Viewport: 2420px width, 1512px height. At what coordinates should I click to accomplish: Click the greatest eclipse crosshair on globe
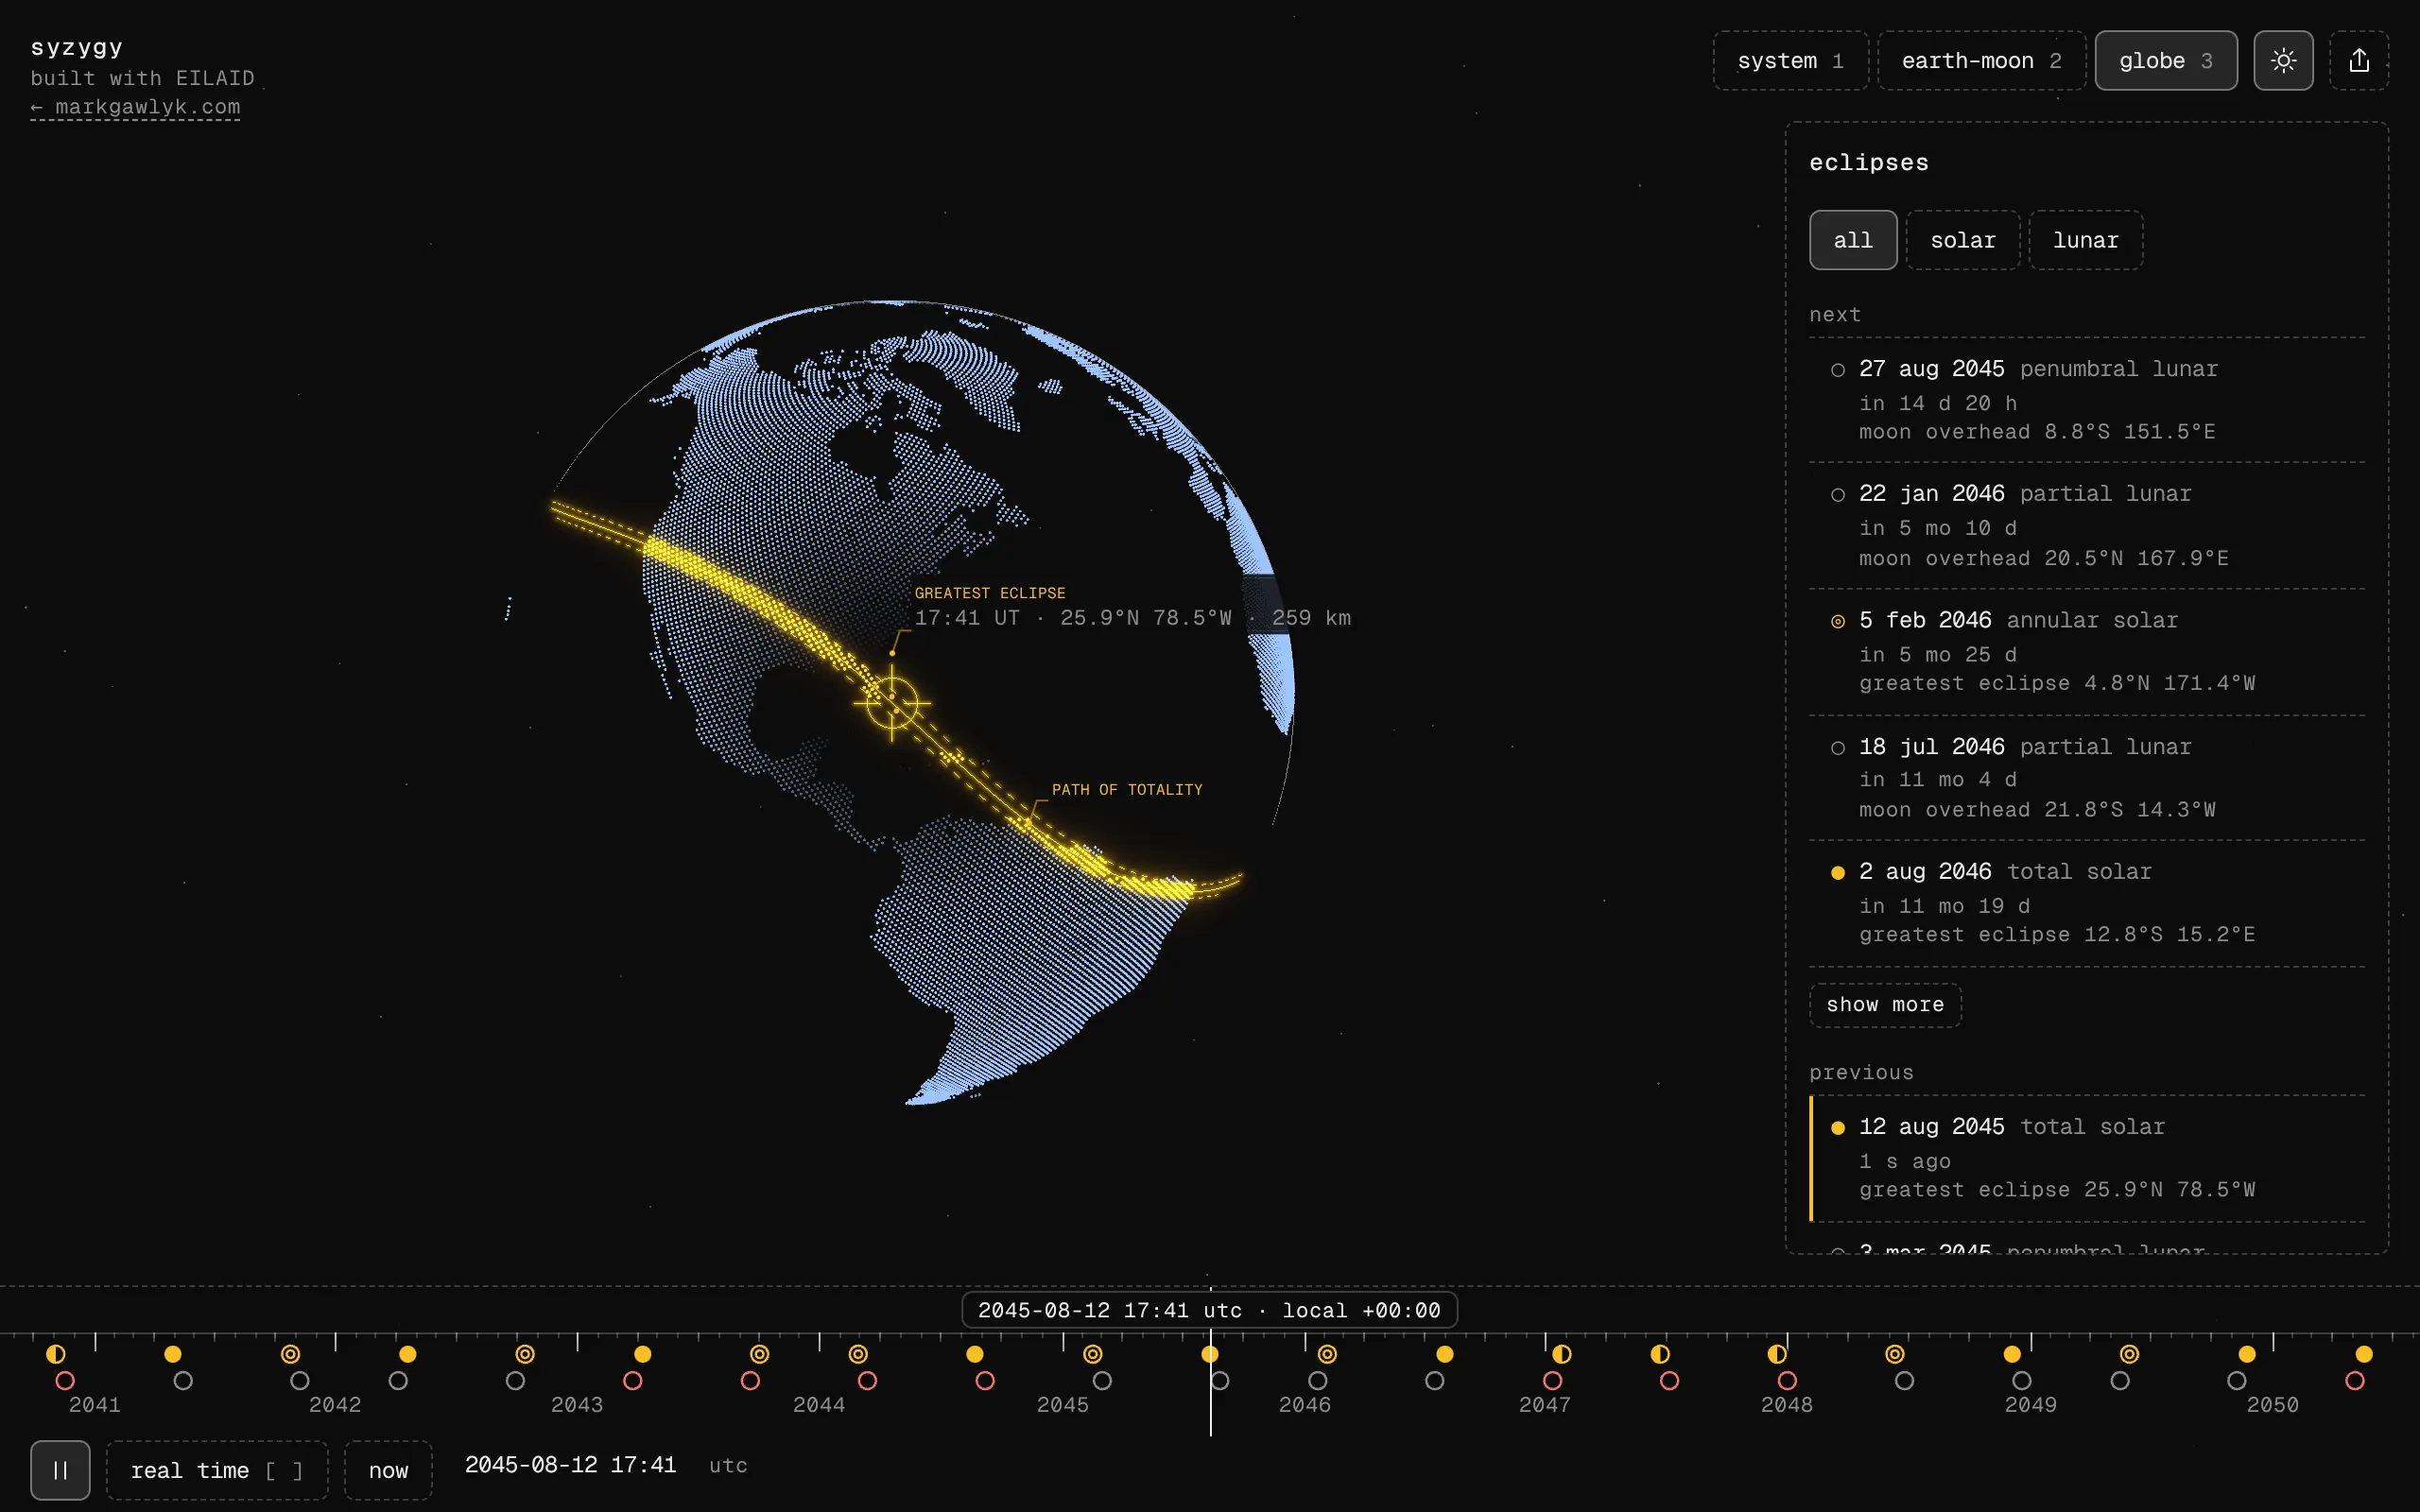pos(892,703)
